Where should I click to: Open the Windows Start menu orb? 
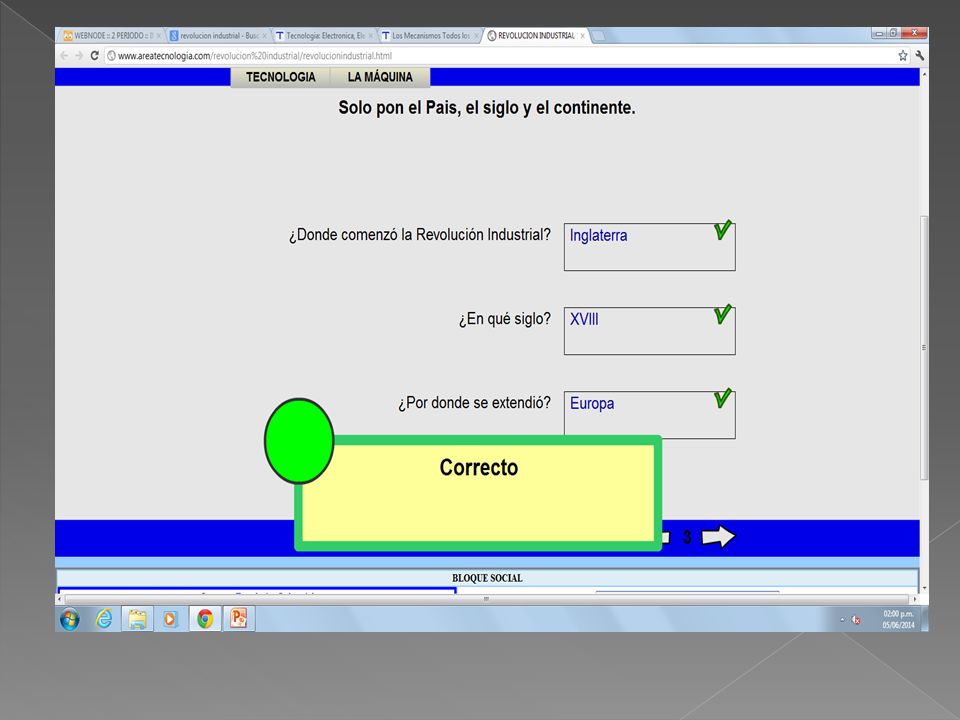coord(70,620)
